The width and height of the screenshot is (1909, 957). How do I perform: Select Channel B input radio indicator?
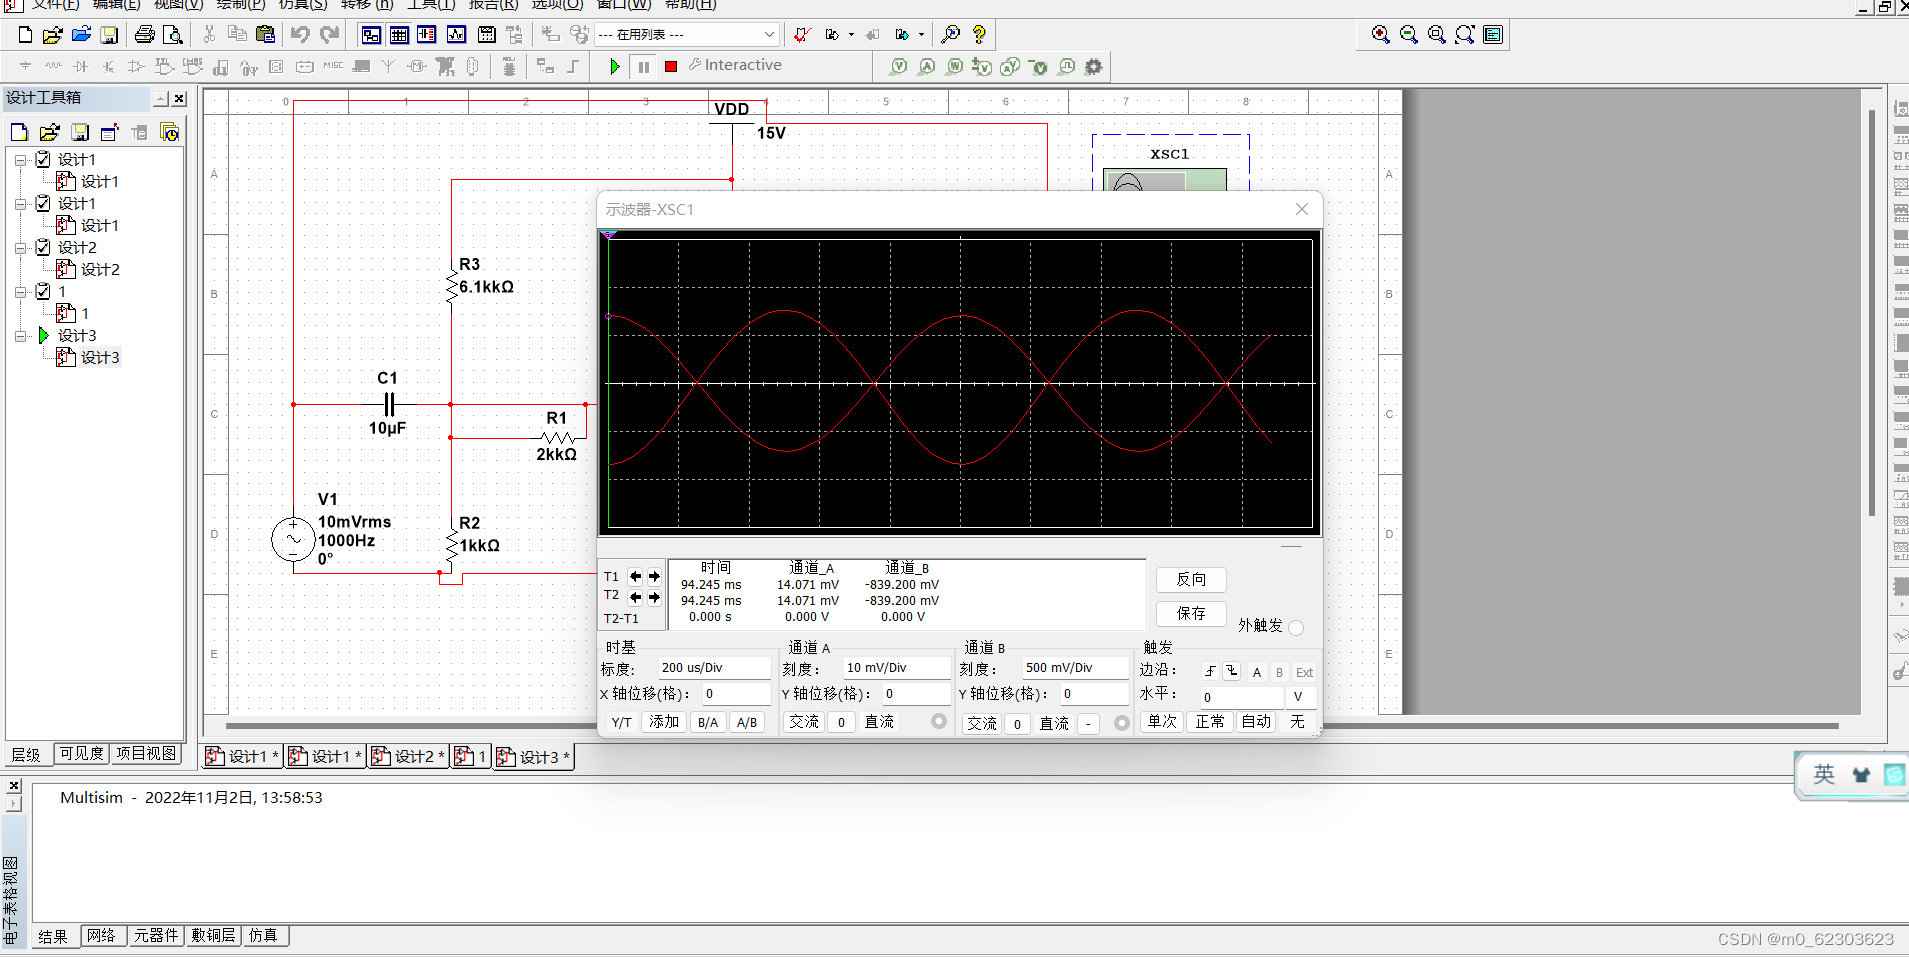(x=1121, y=722)
